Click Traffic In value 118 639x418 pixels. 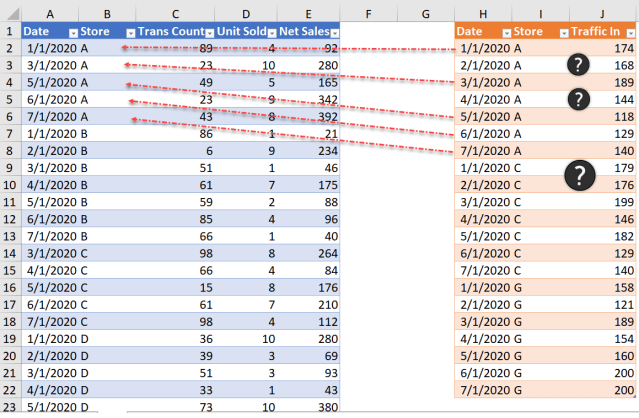coord(602,117)
